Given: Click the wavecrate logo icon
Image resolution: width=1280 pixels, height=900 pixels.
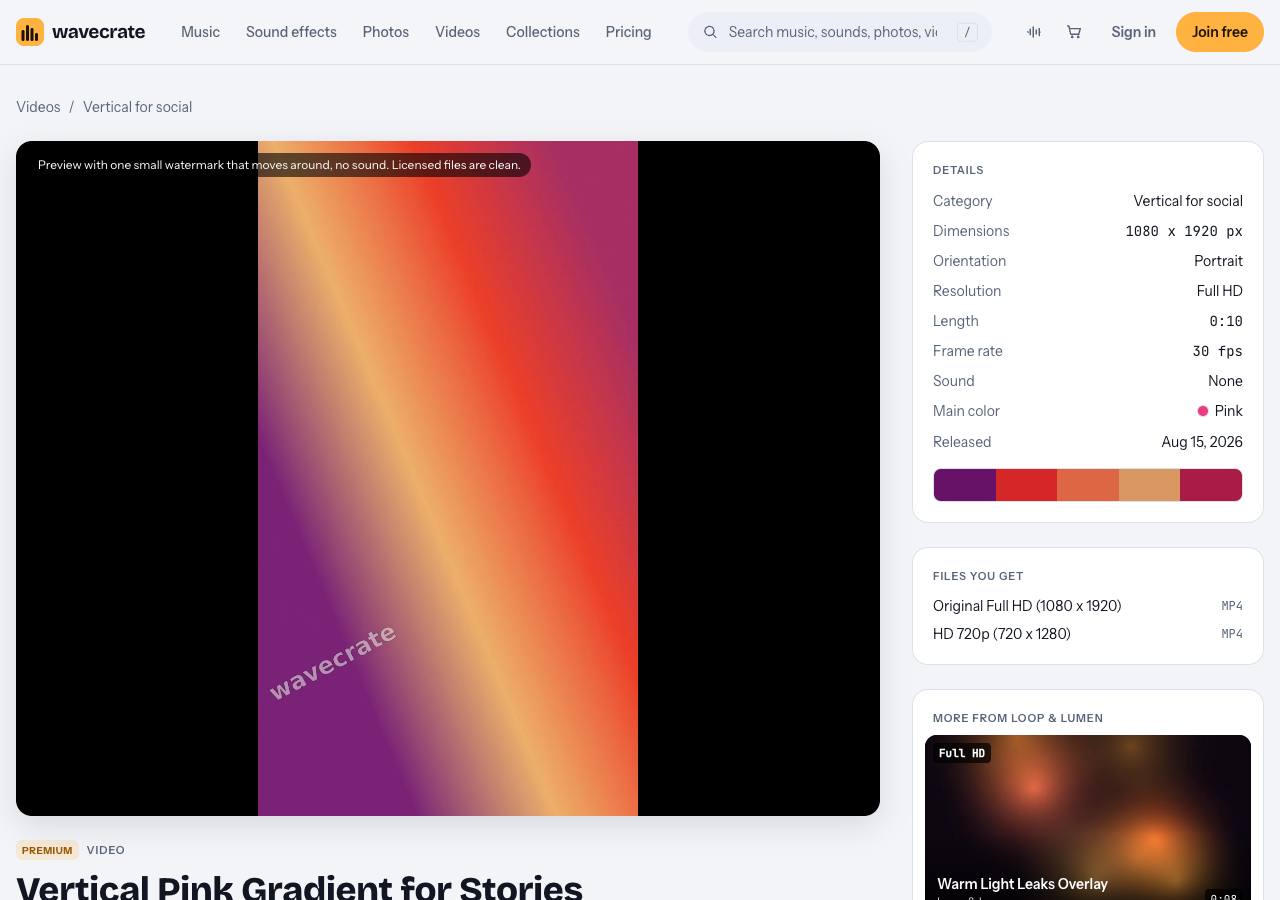Looking at the screenshot, I should tap(30, 32).
